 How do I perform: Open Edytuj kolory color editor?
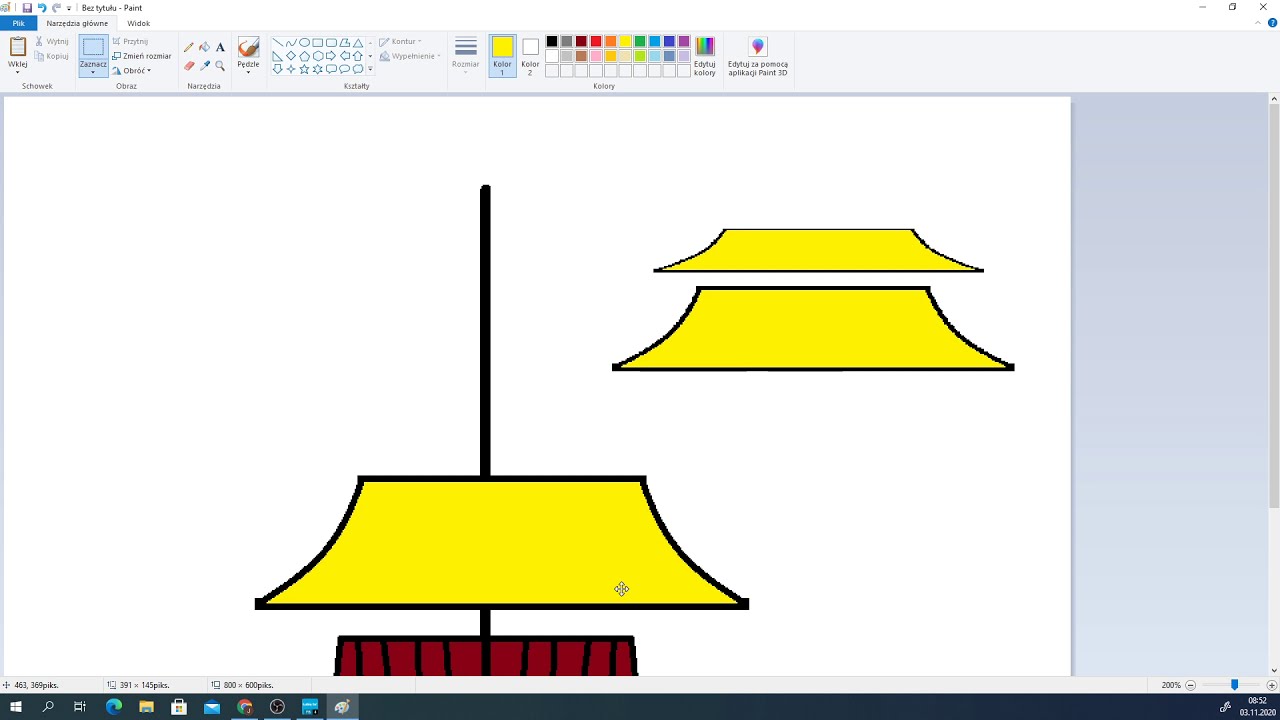coord(705,57)
